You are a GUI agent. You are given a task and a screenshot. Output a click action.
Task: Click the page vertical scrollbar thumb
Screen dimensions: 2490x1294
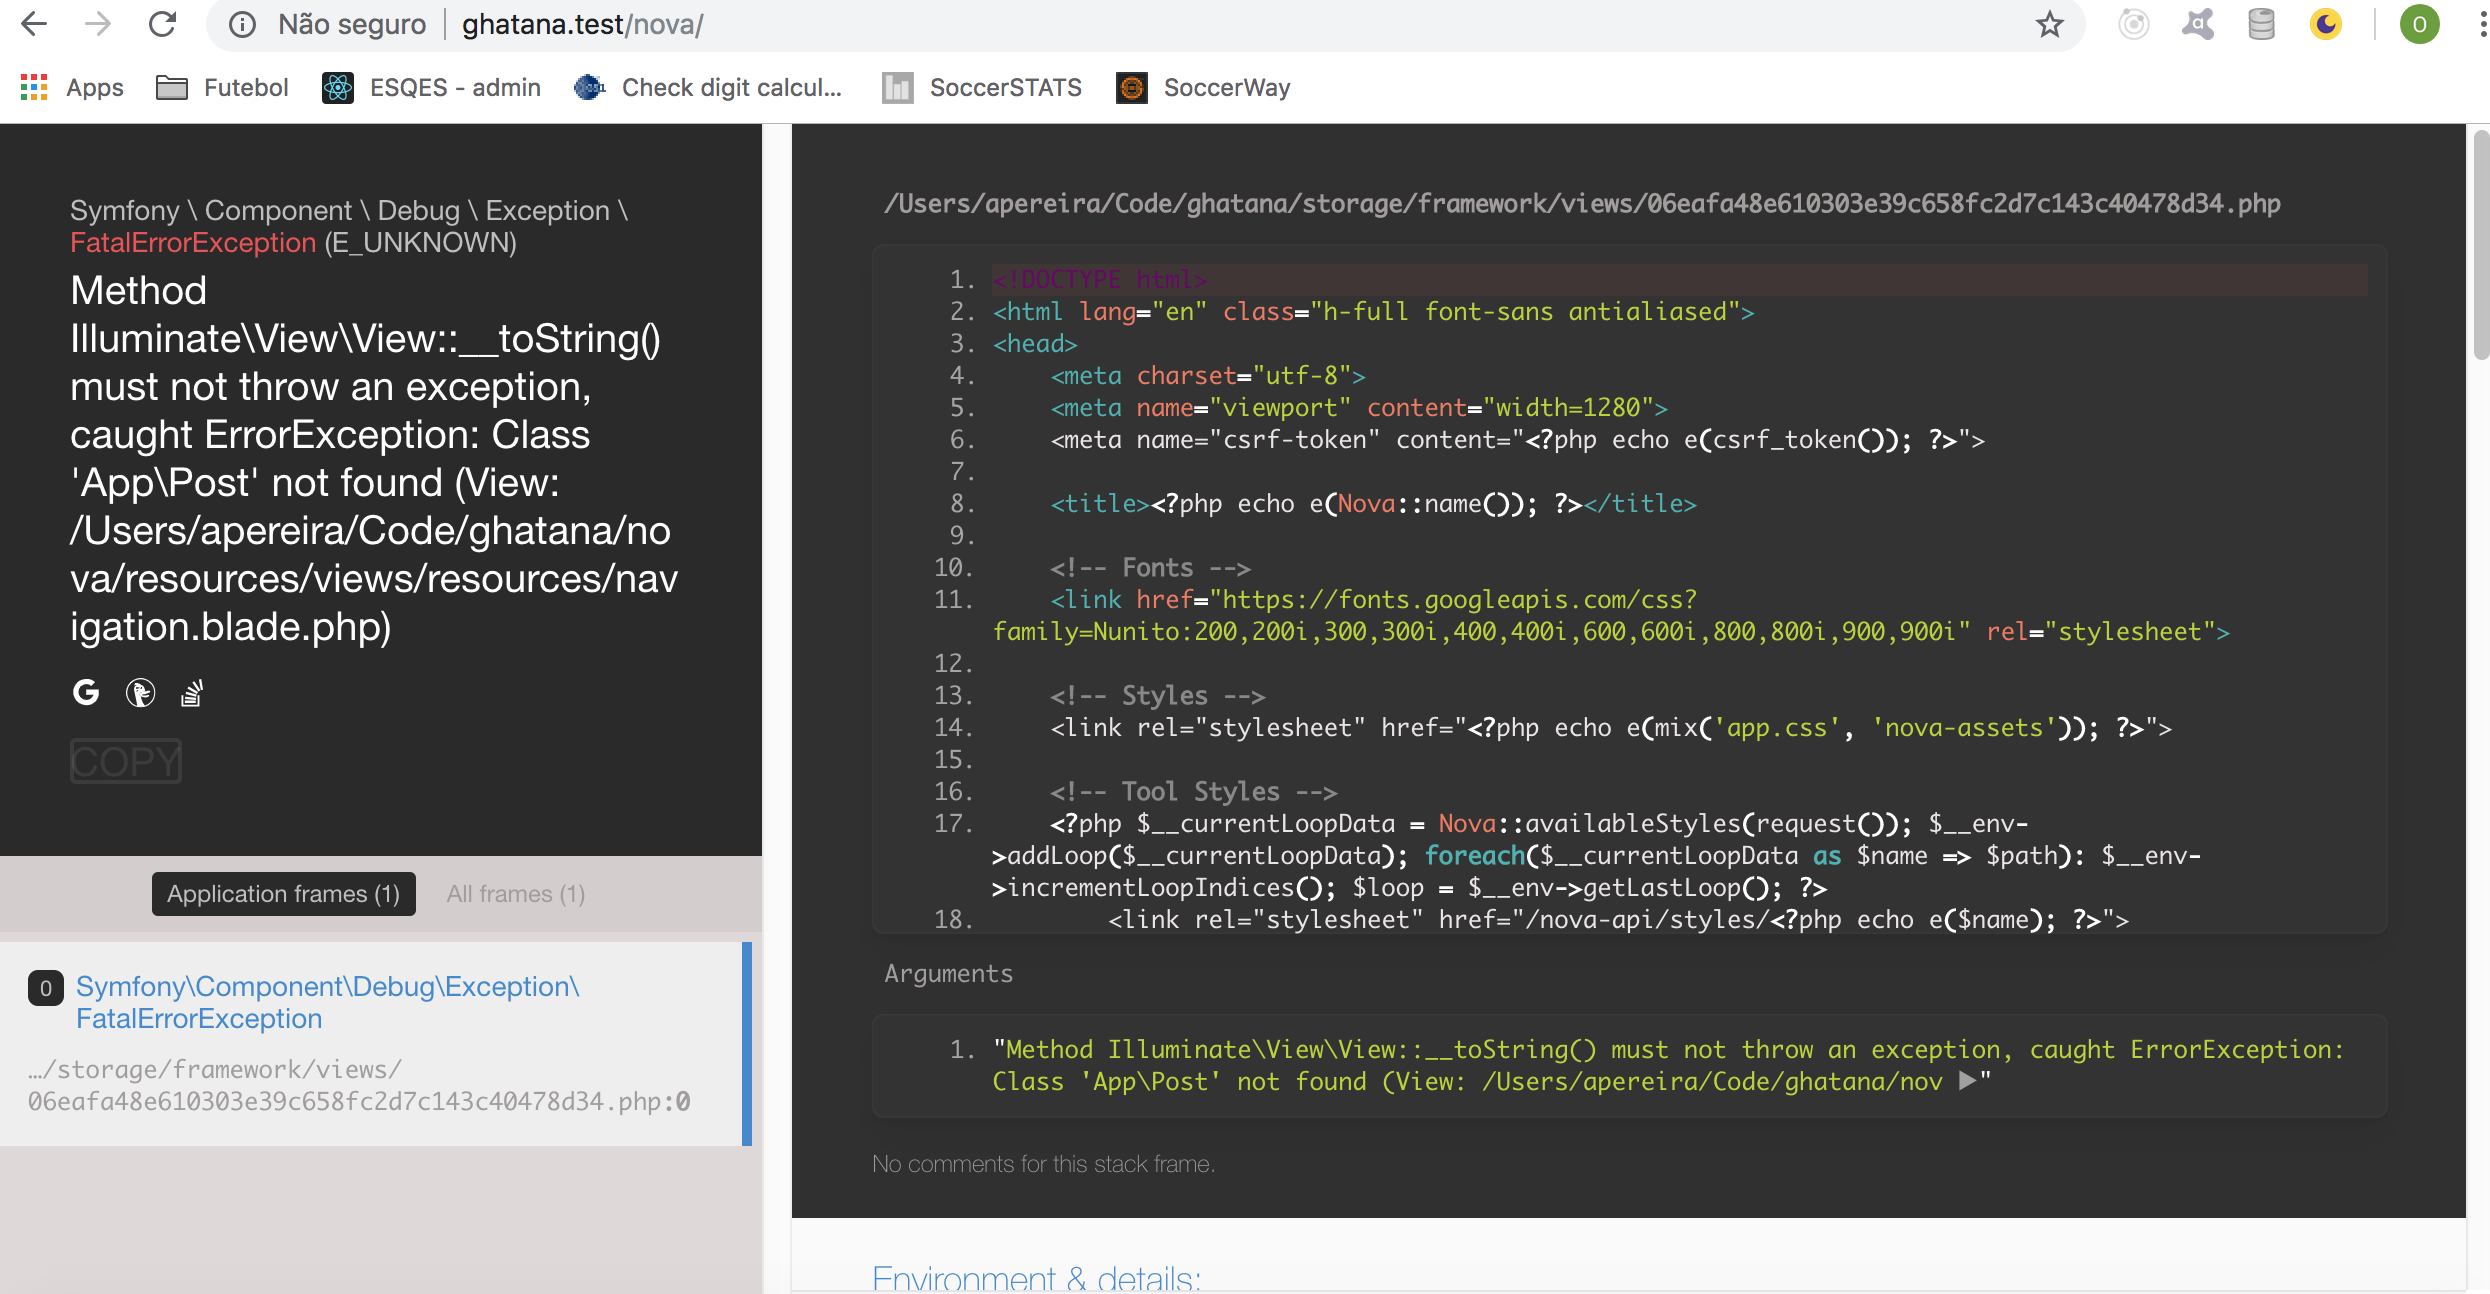[x=2480, y=245]
